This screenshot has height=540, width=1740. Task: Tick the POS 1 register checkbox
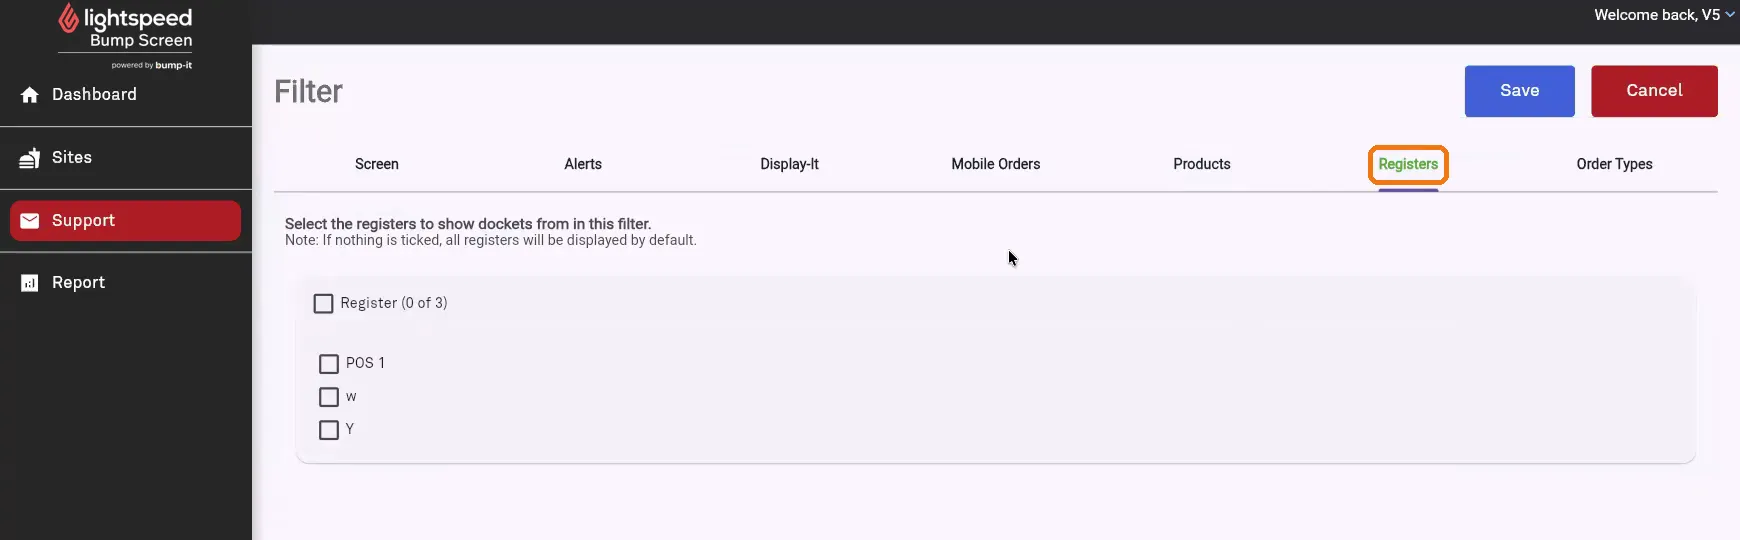(x=329, y=364)
